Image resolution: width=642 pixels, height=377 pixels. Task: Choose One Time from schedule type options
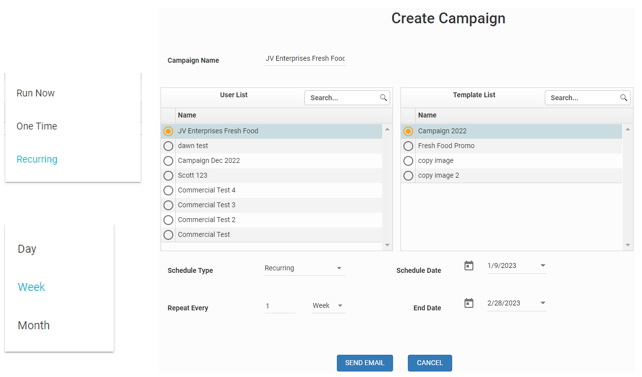tap(37, 126)
